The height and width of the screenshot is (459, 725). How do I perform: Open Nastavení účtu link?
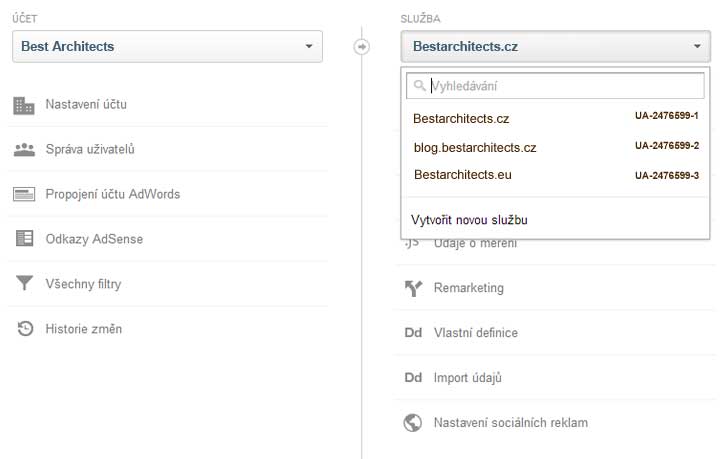tap(86, 104)
